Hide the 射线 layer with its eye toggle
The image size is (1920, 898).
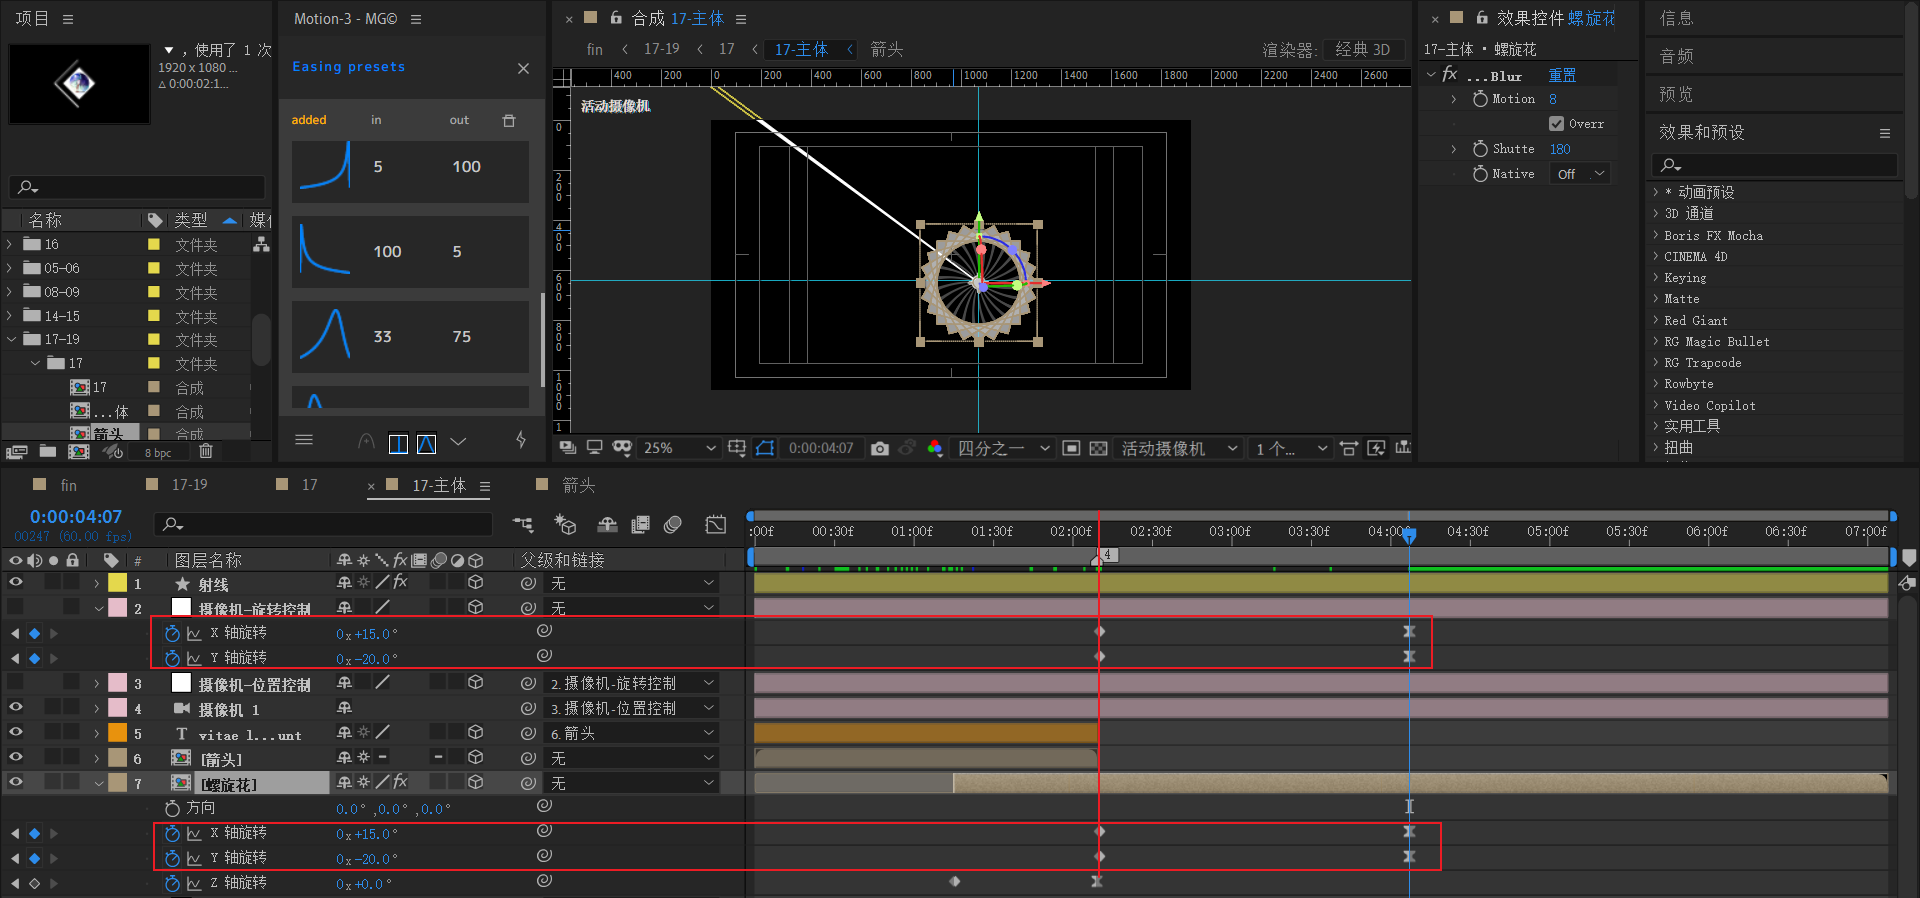click(x=16, y=582)
